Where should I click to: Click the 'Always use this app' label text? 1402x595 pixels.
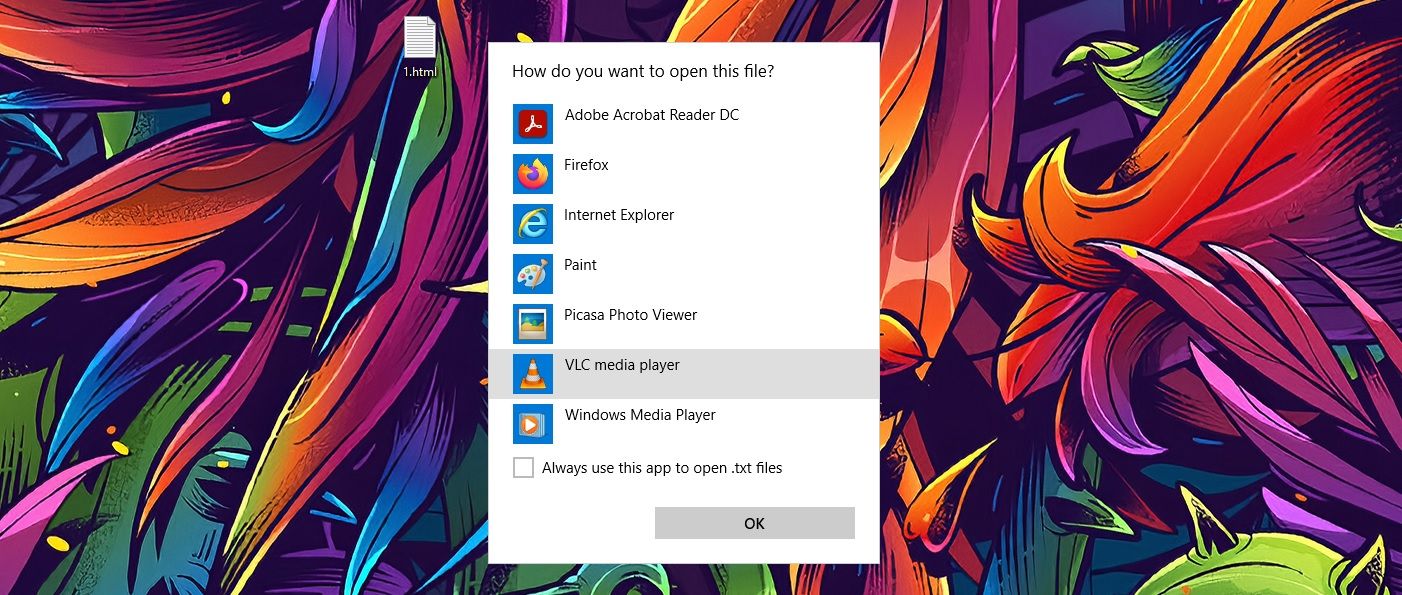pyautogui.click(x=661, y=468)
